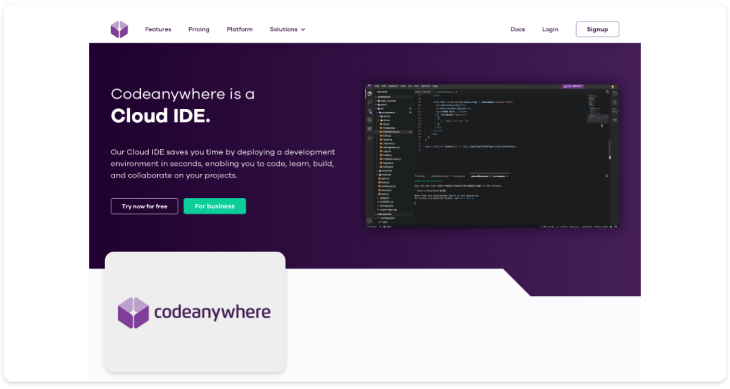Screen dimensions: 730x389
Task: Click the codeanywhere wordmark logo card
Action: (x=195, y=312)
